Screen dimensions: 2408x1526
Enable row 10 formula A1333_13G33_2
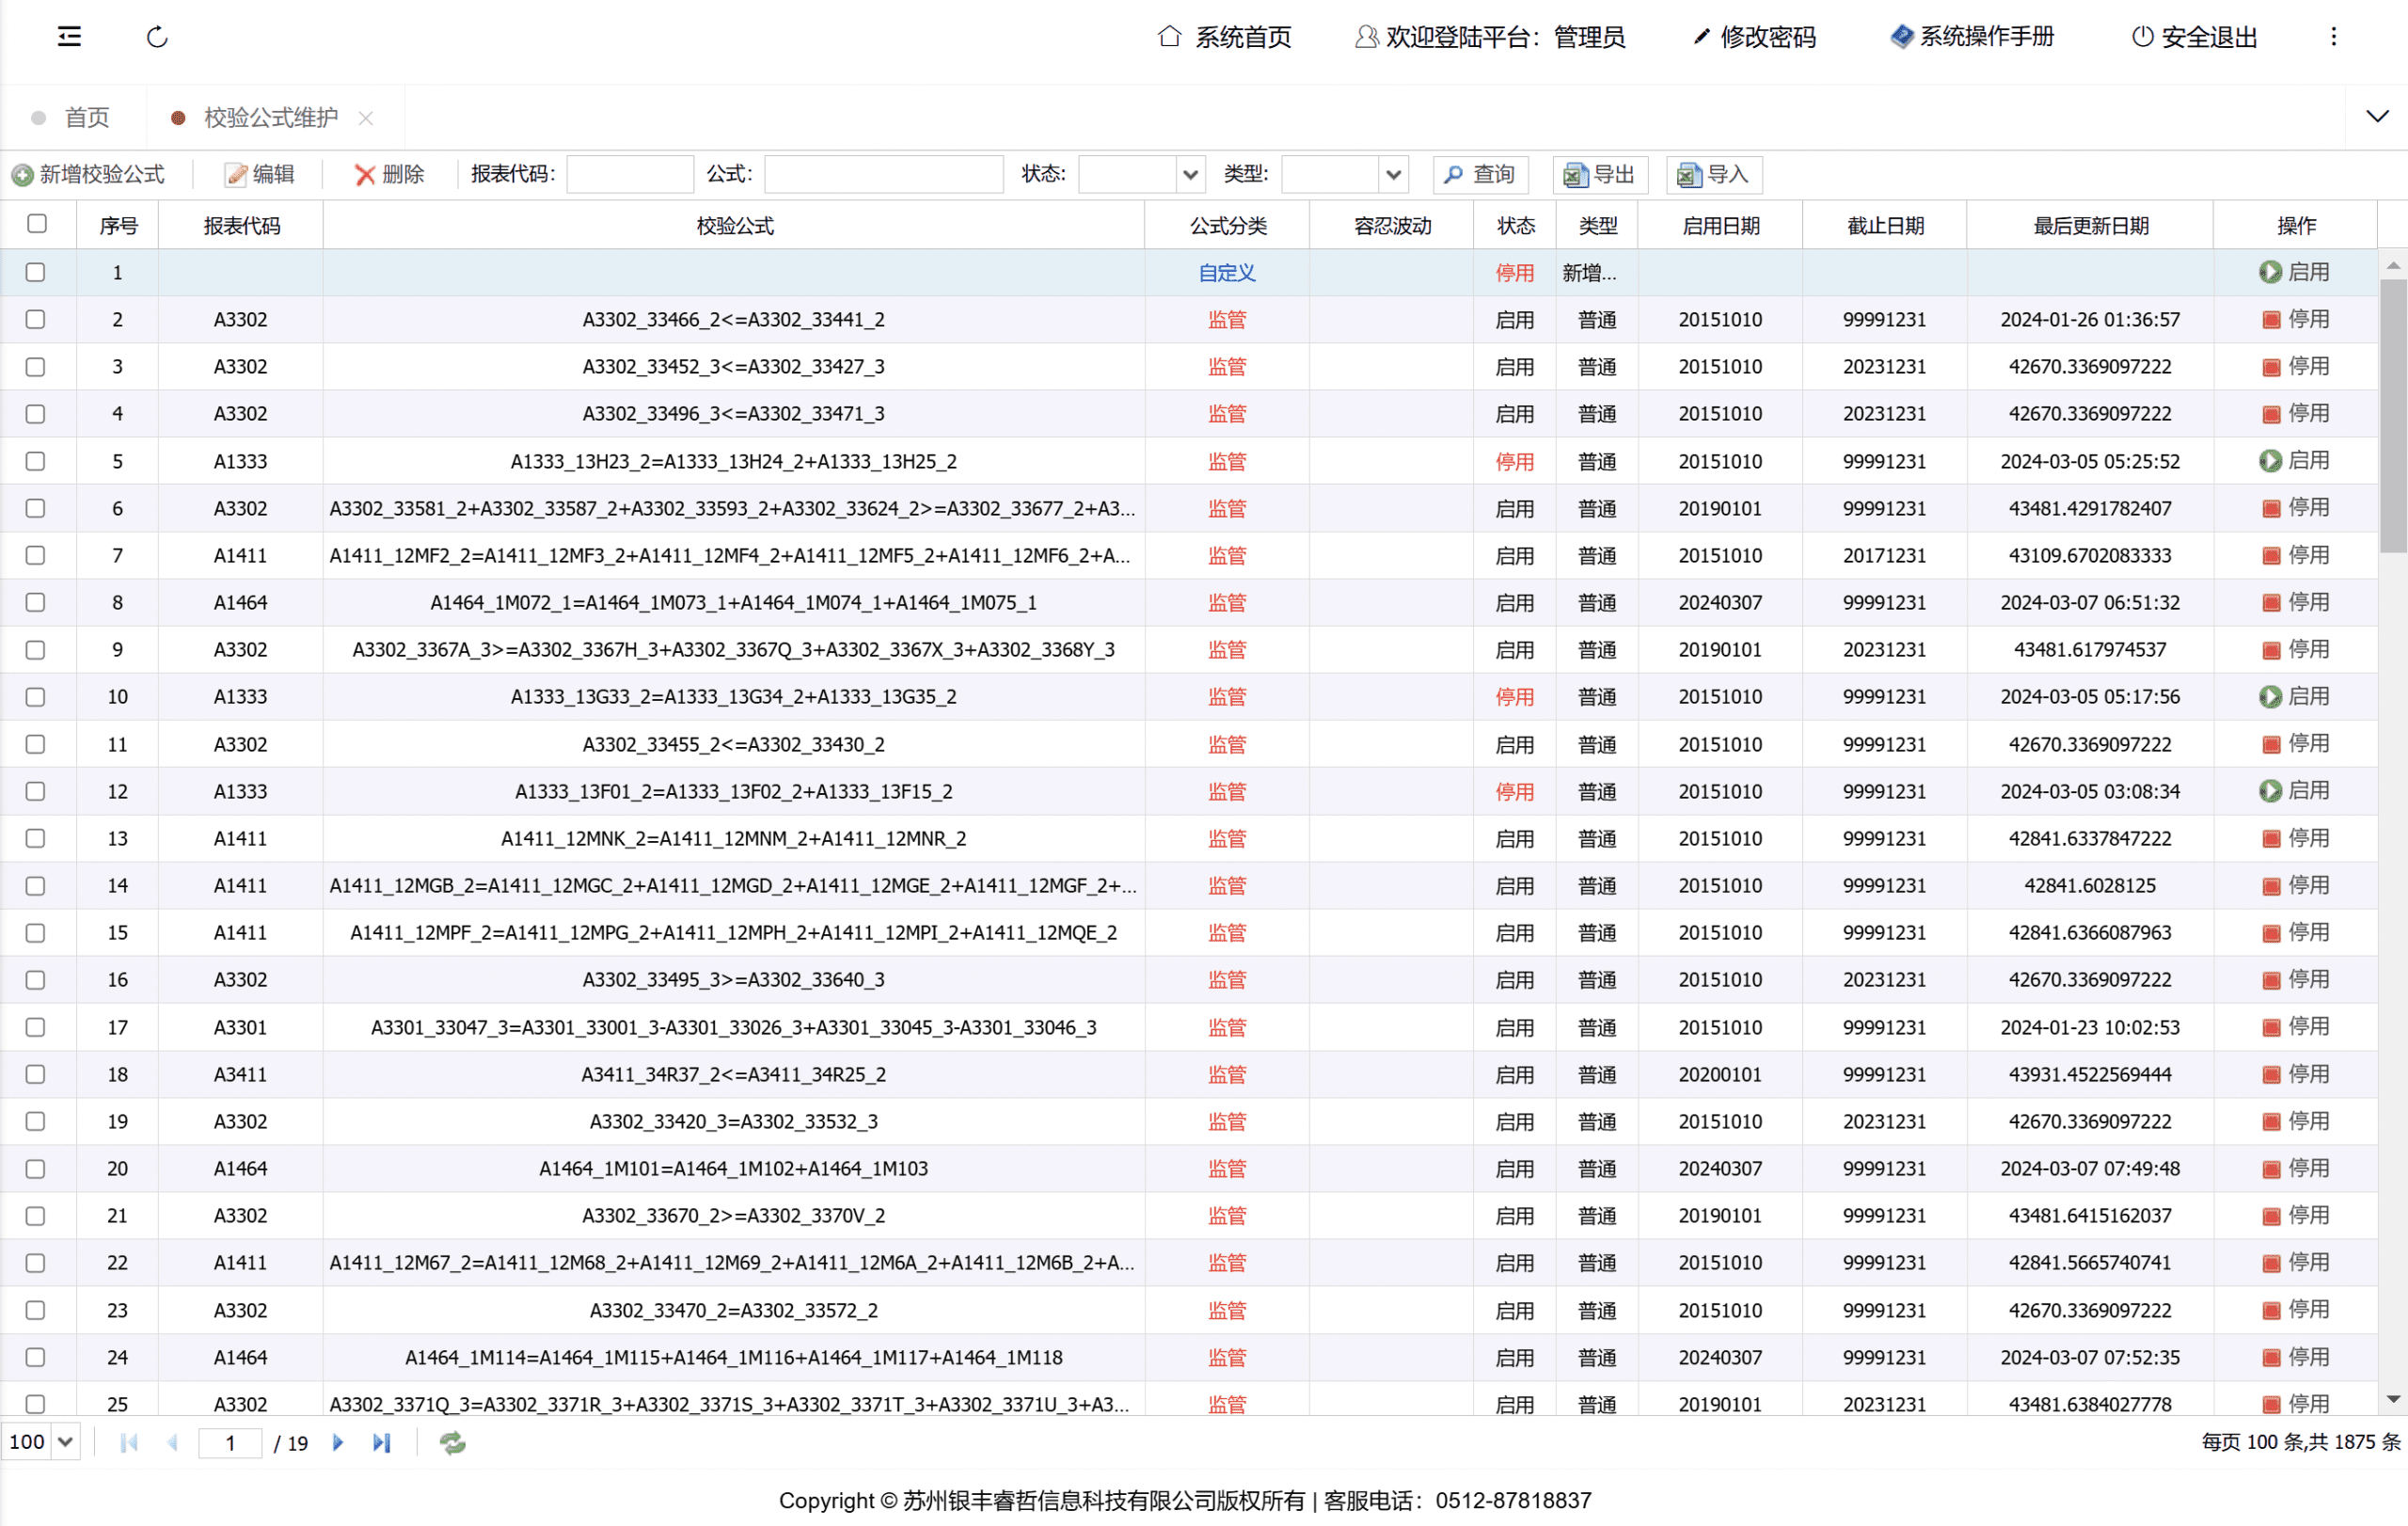pos(2294,697)
